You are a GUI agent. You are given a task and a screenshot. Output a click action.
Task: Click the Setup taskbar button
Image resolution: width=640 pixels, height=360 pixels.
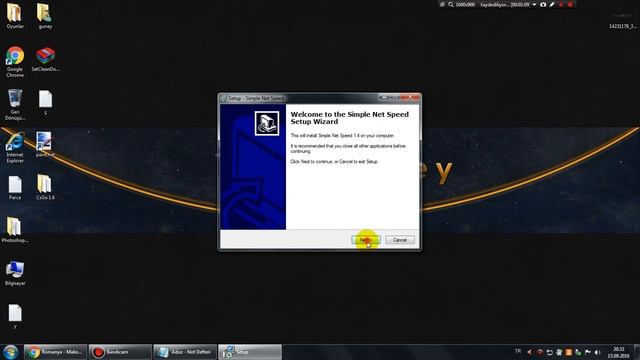(250, 352)
